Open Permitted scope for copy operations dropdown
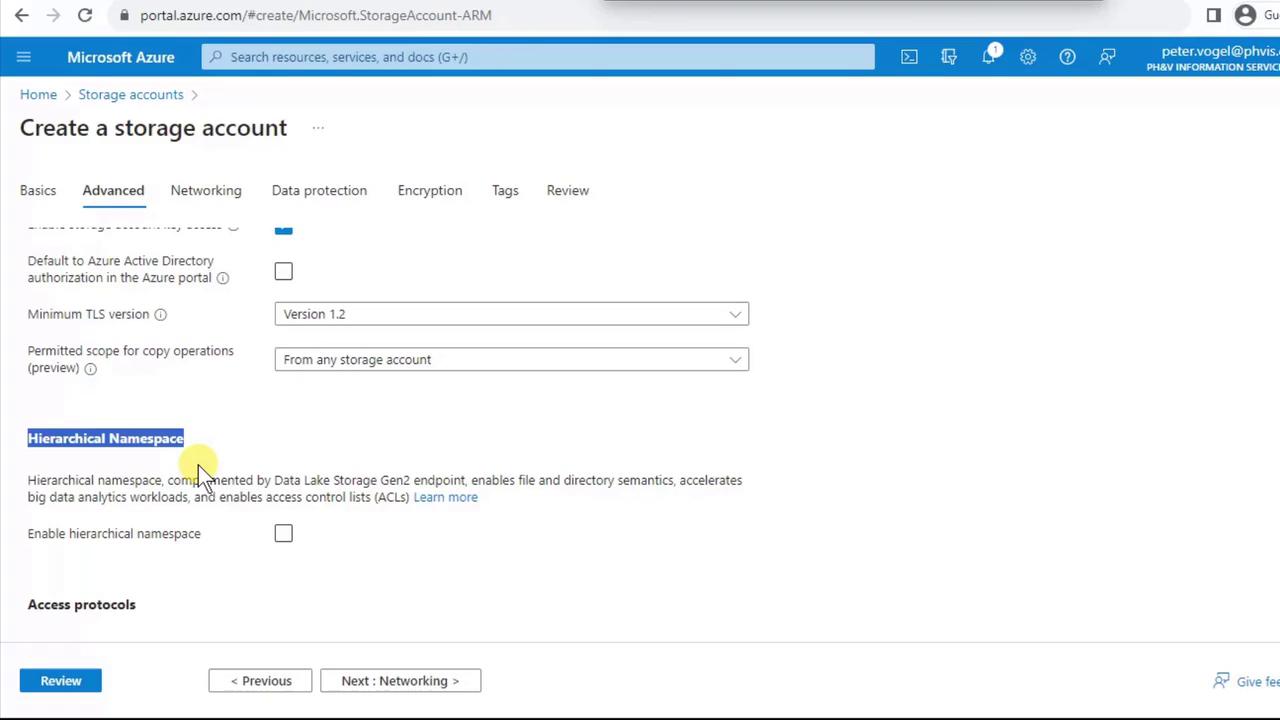Viewport: 1280px width, 720px height. click(511, 359)
